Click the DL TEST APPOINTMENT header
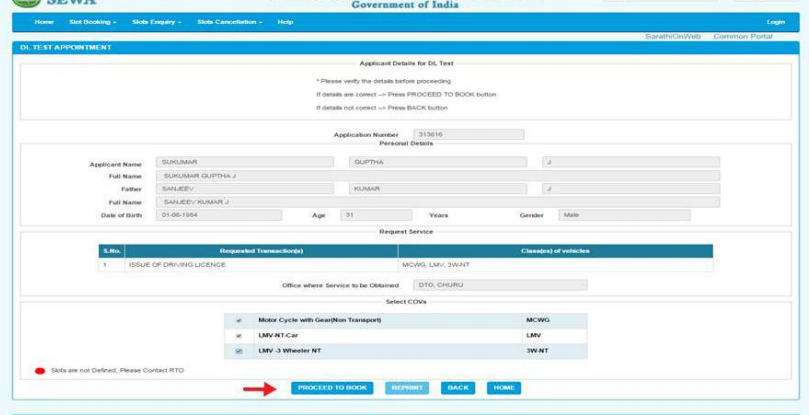The height and width of the screenshot is (415, 809). coord(66,47)
